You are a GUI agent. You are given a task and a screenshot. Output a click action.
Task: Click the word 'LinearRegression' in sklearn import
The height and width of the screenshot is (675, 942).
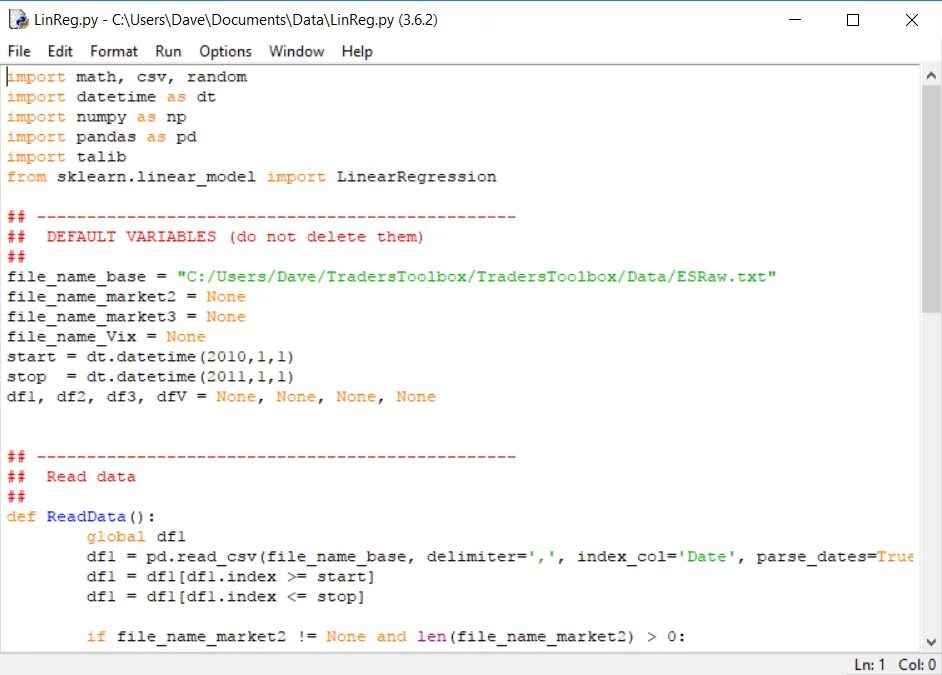pos(416,177)
